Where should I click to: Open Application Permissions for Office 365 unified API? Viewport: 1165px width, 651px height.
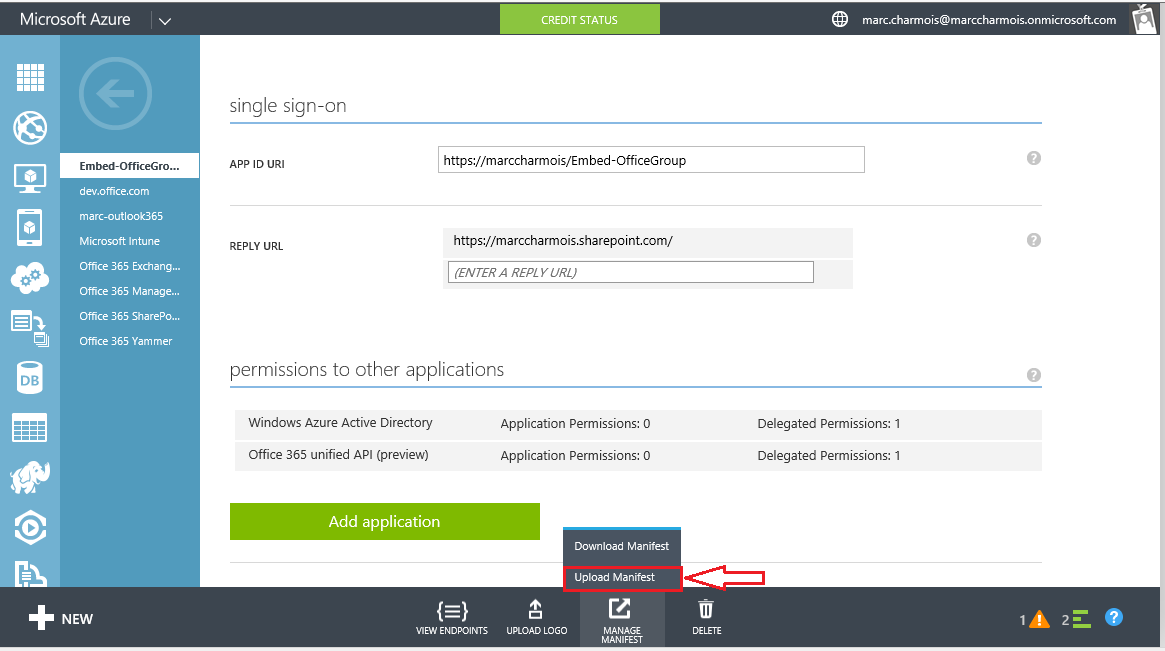click(x=575, y=456)
